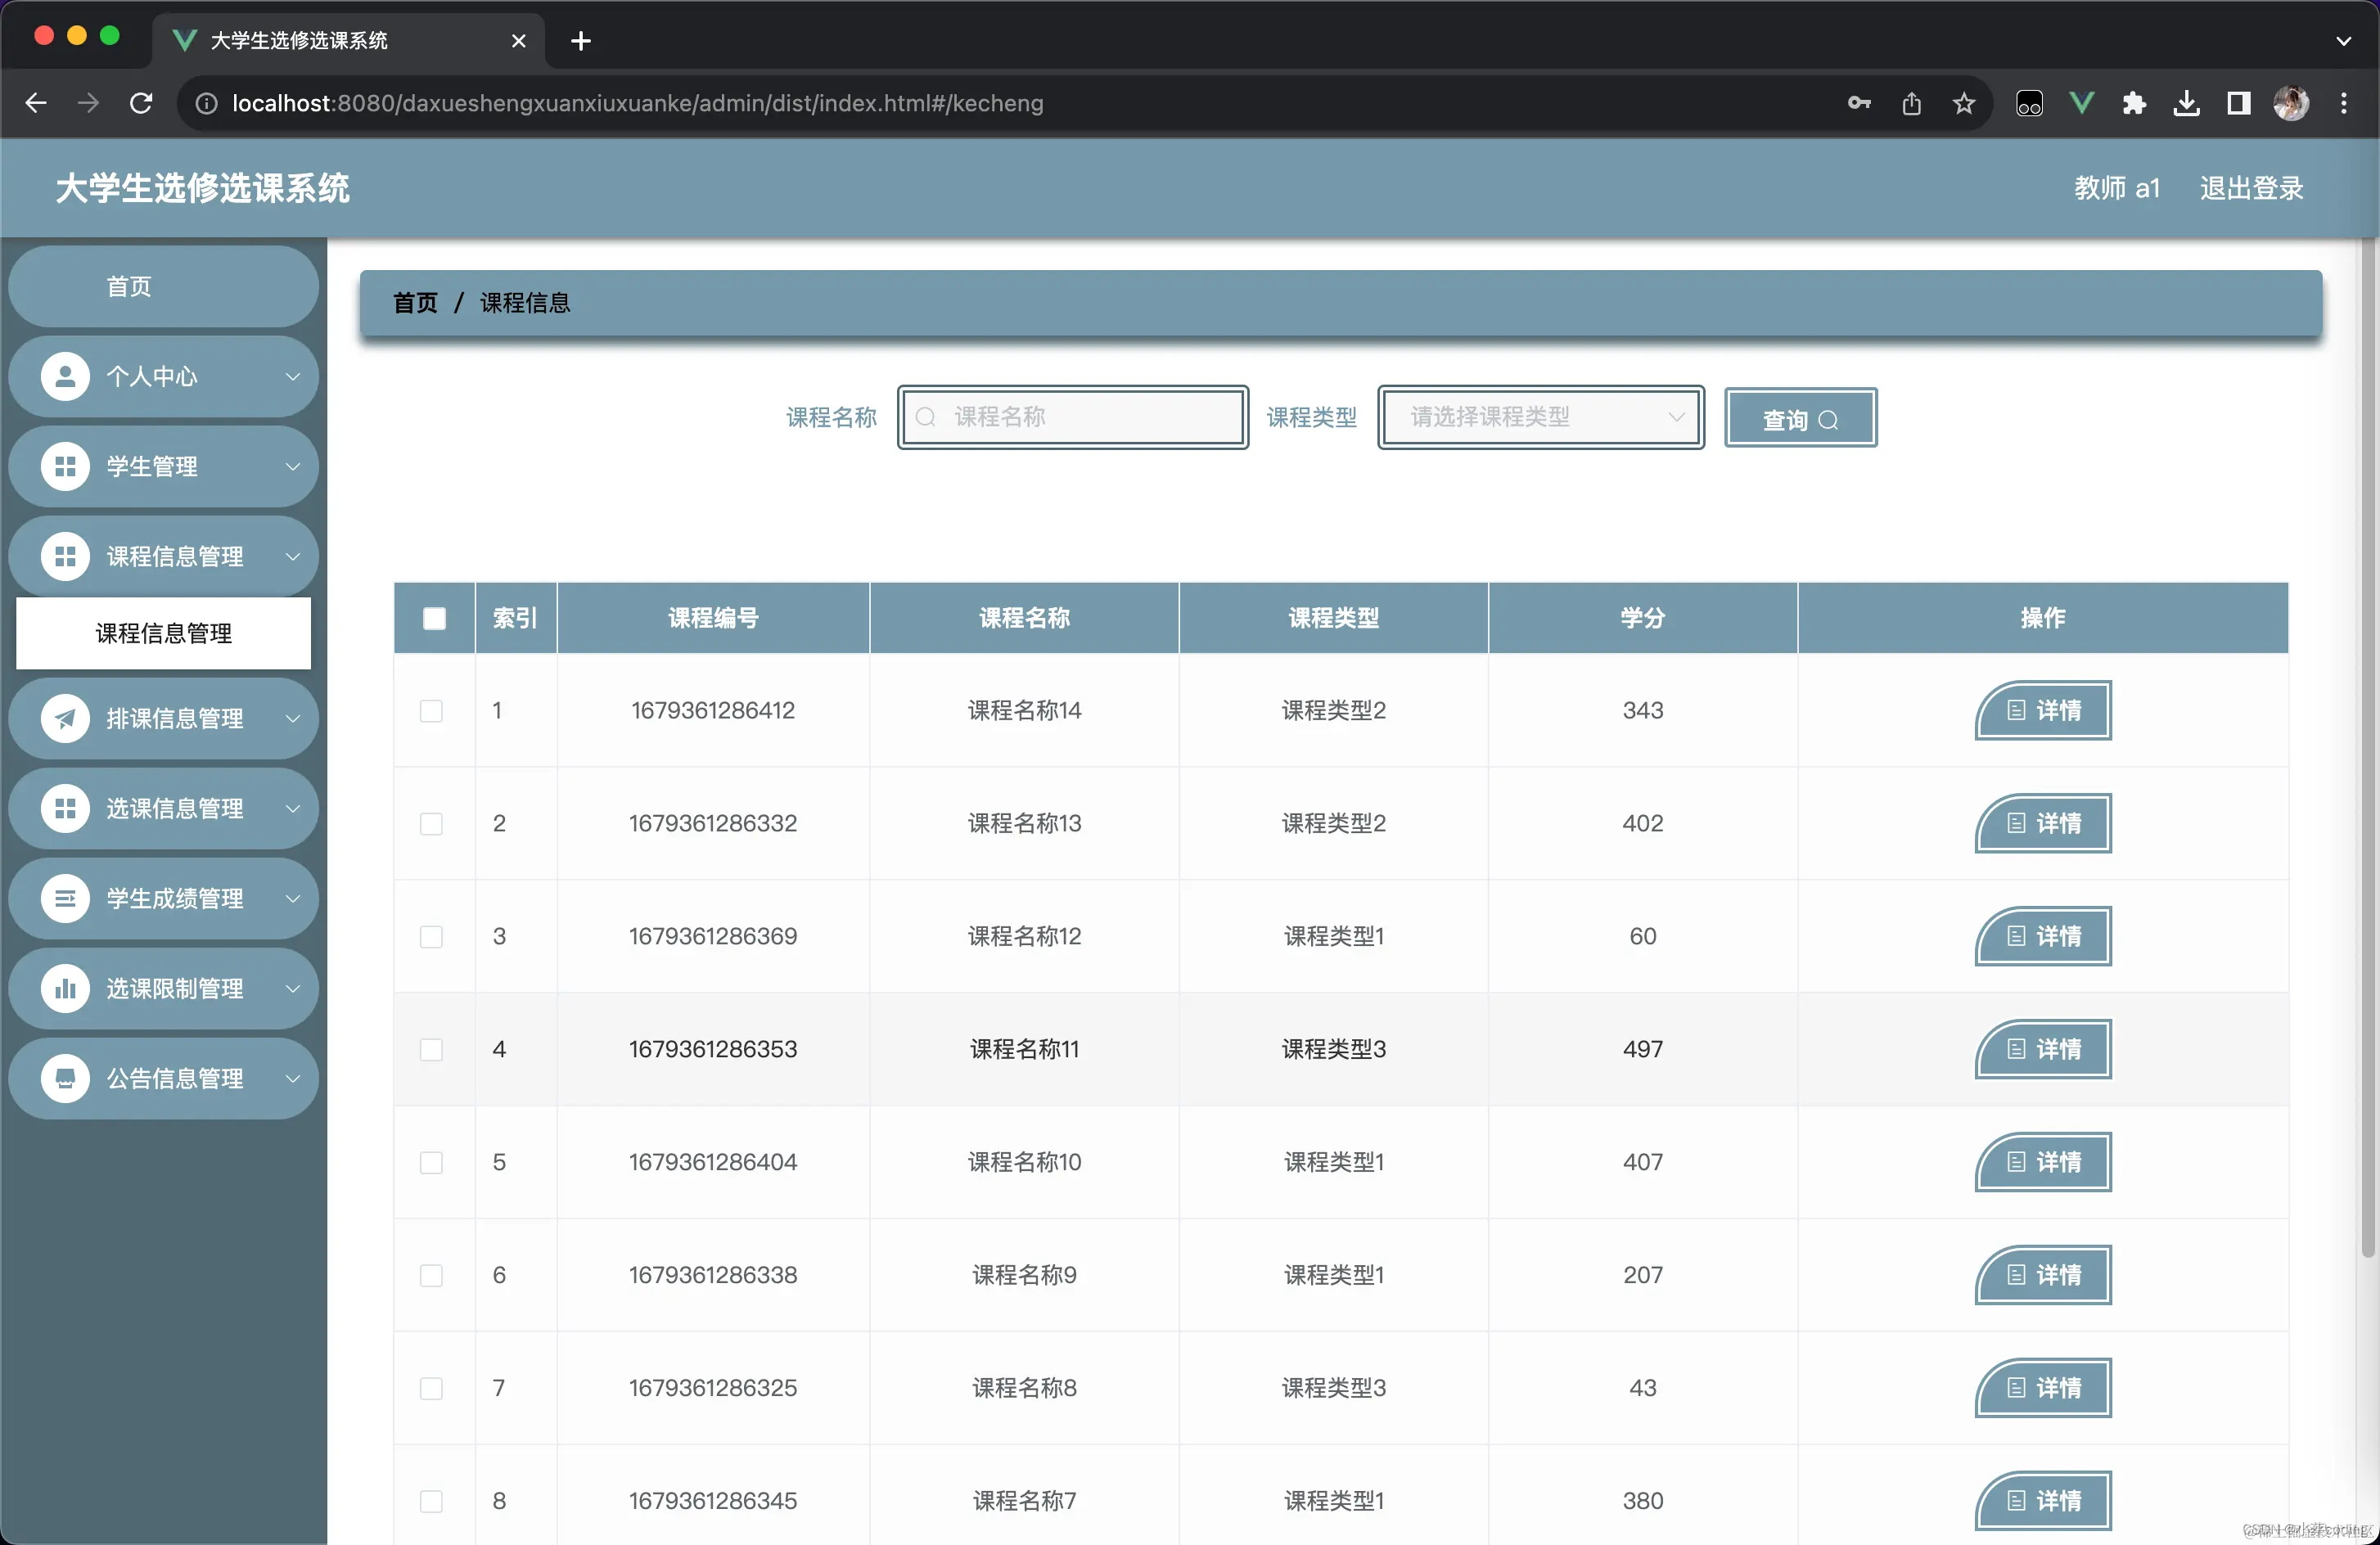Screen dimensions: 2380x1545
Task: Bookmark page with star icon
Action: pos(1963,103)
